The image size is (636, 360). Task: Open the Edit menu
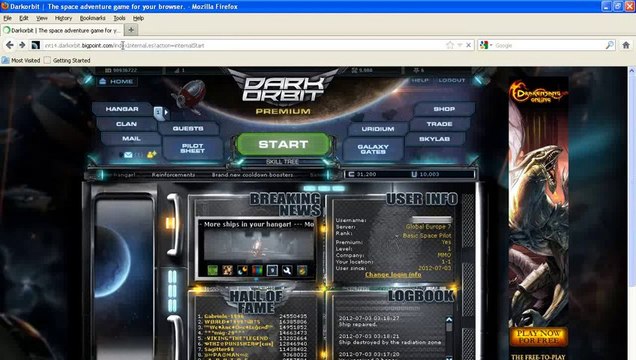pos(24,18)
